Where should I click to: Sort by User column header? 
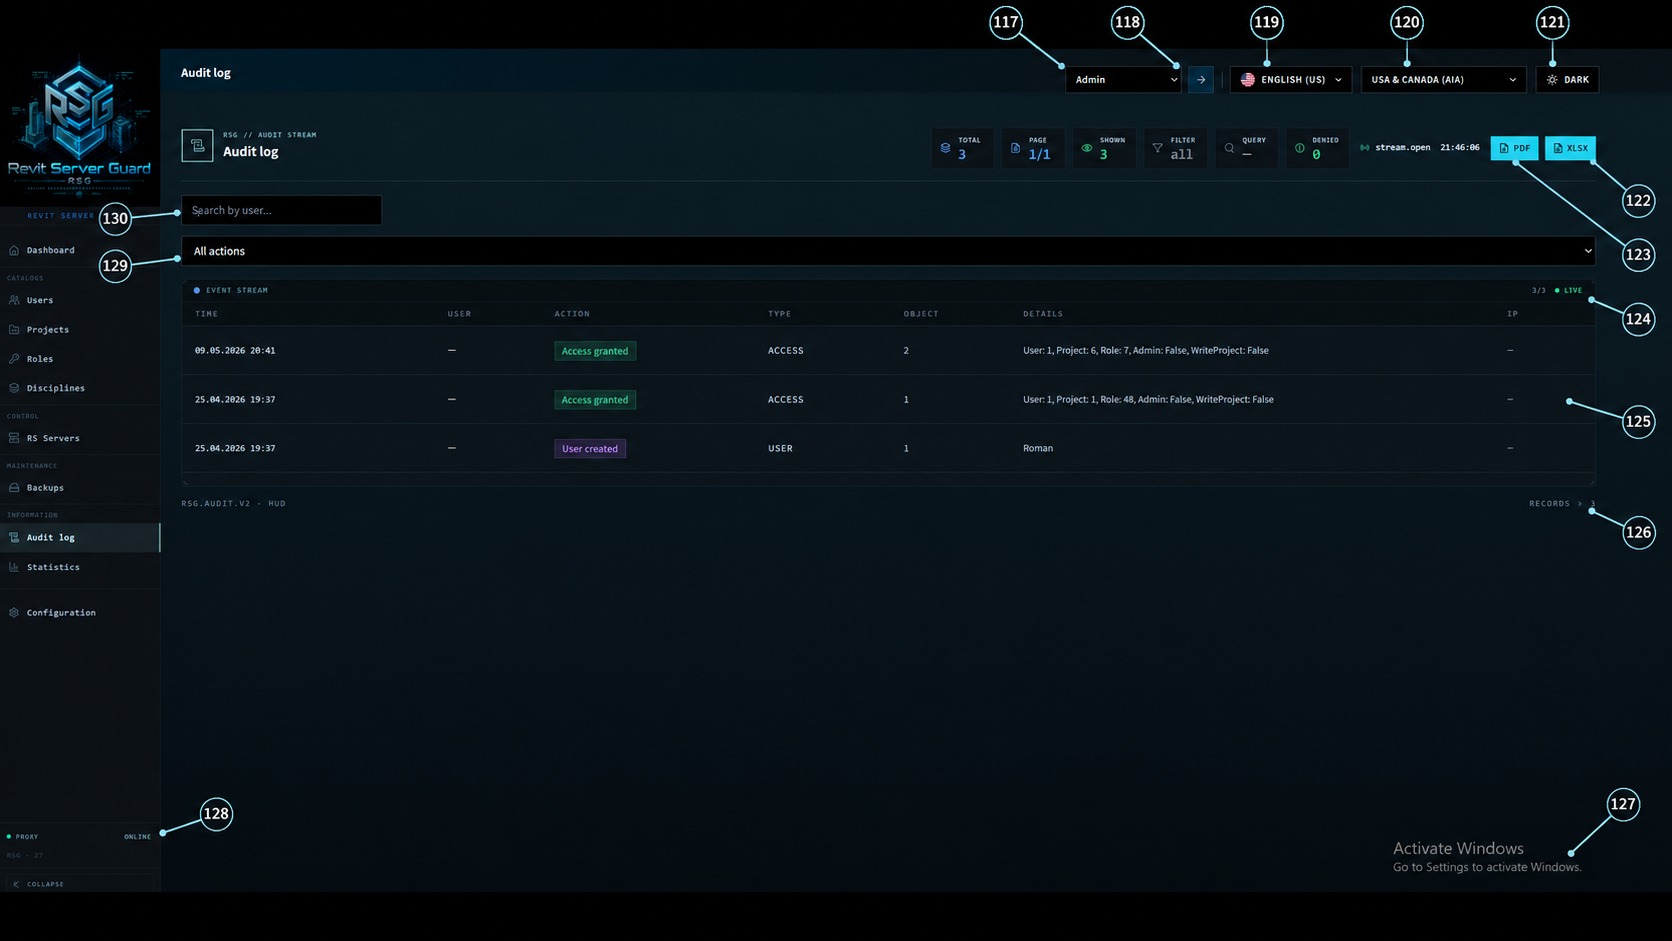pyautogui.click(x=459, y=314)
